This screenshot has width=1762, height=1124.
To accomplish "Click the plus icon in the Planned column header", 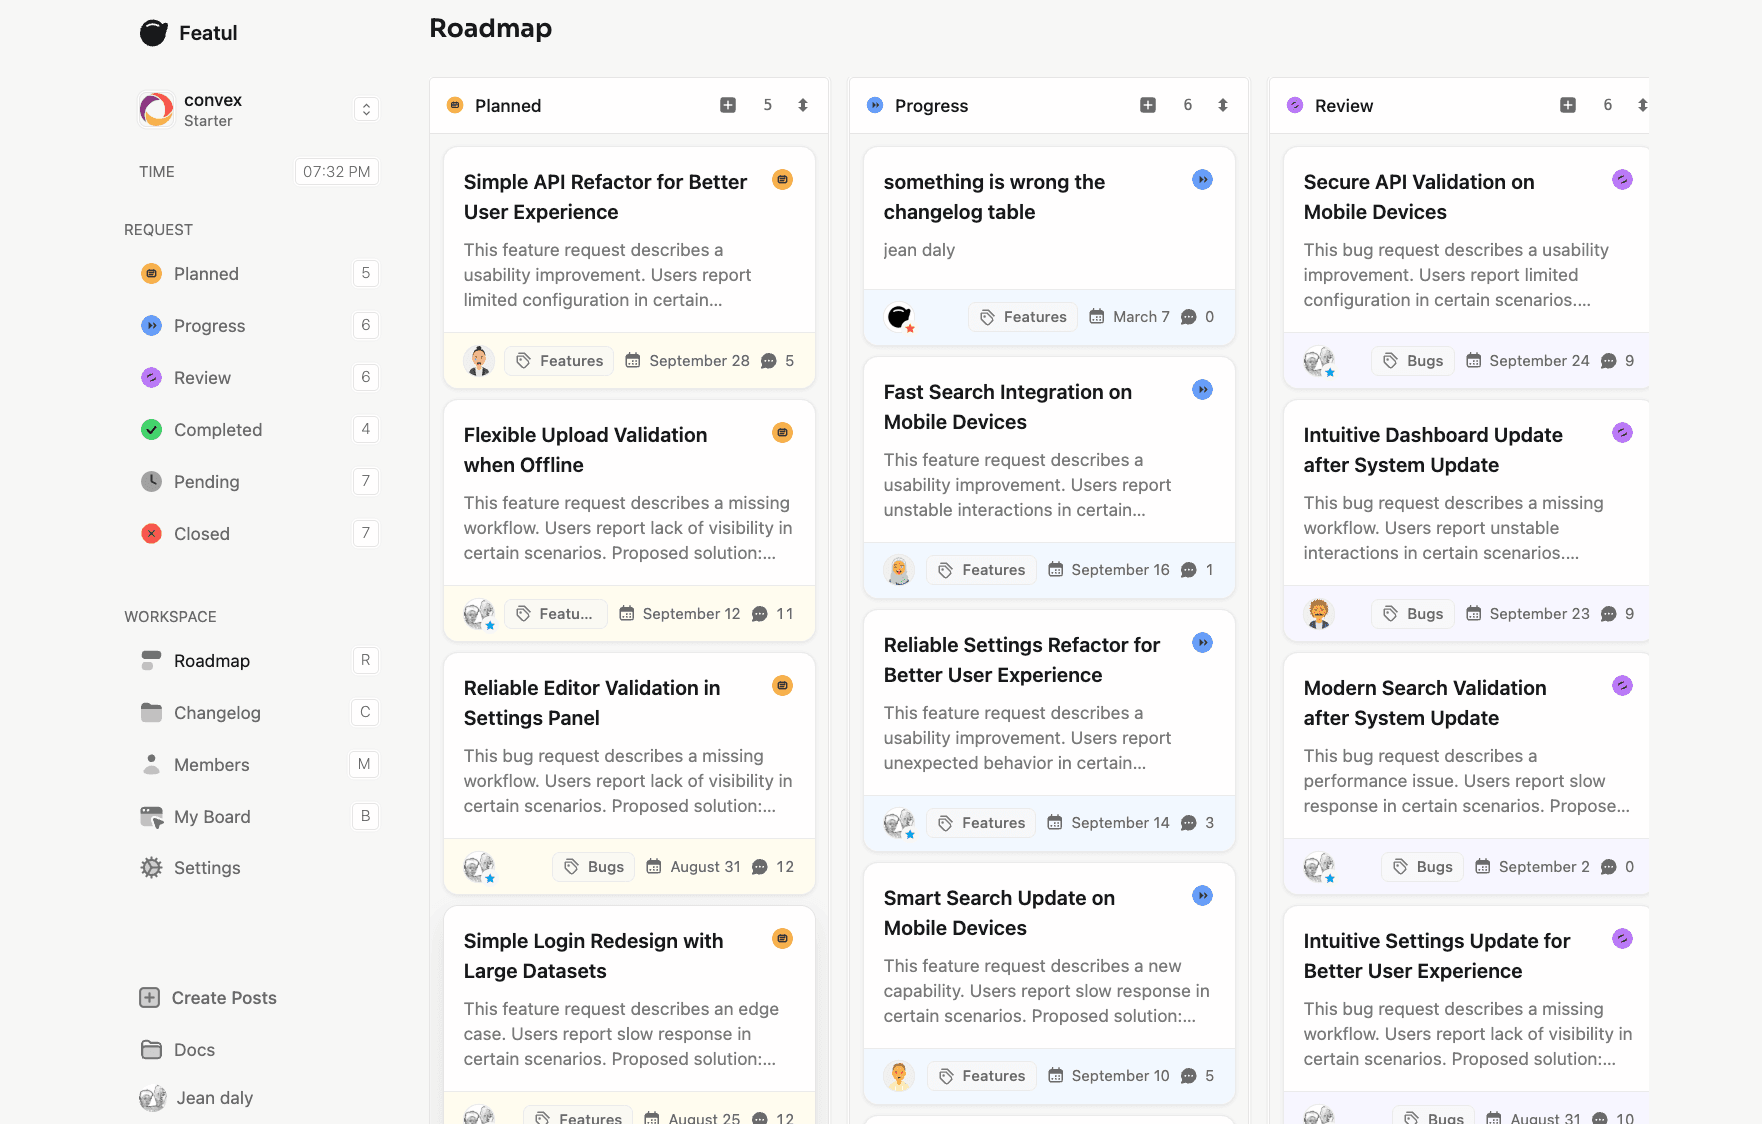I will pyautogui.click(x=727, y=104).
